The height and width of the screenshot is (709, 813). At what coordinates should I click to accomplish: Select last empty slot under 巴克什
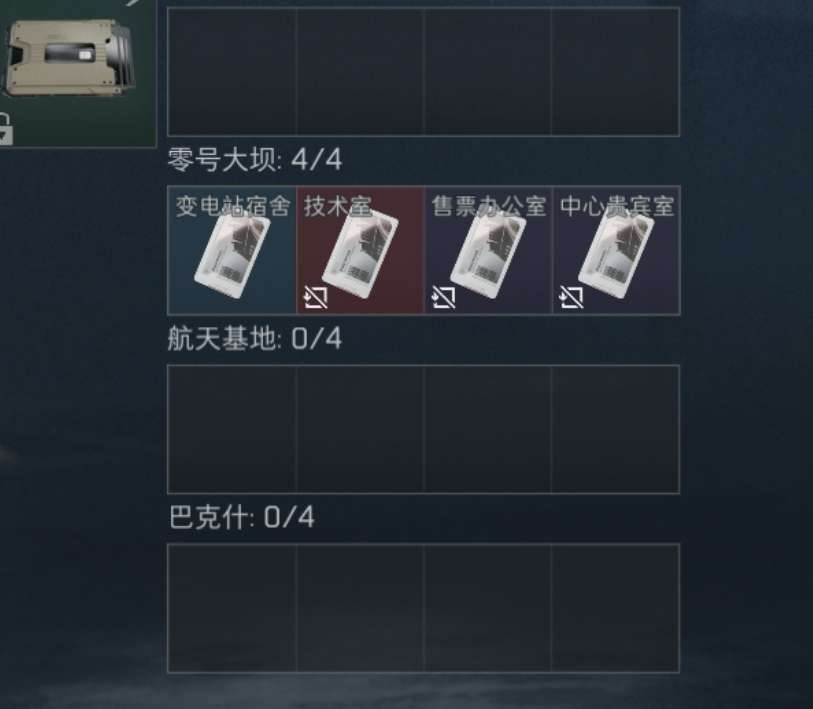(616, 608)
